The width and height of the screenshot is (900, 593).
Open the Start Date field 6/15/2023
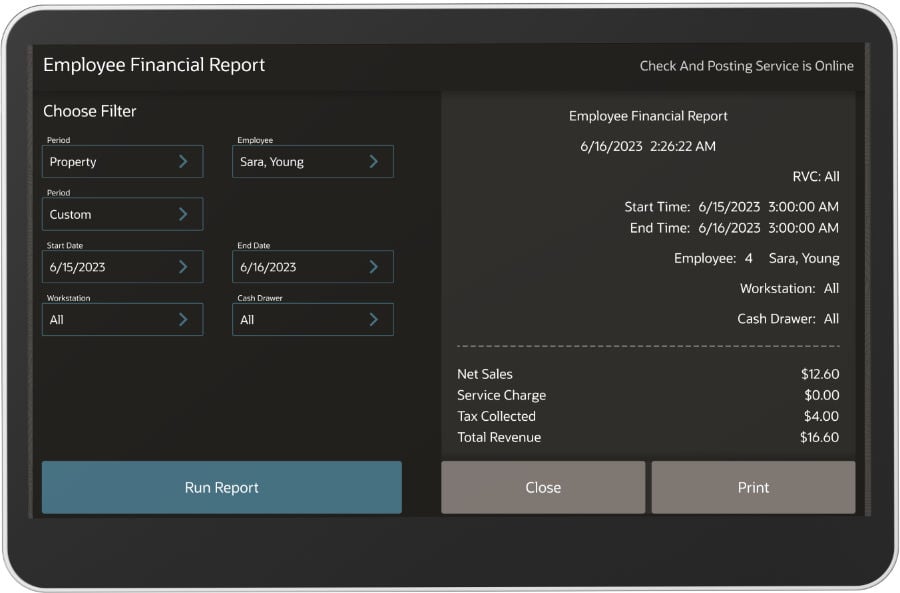(122, 266)
